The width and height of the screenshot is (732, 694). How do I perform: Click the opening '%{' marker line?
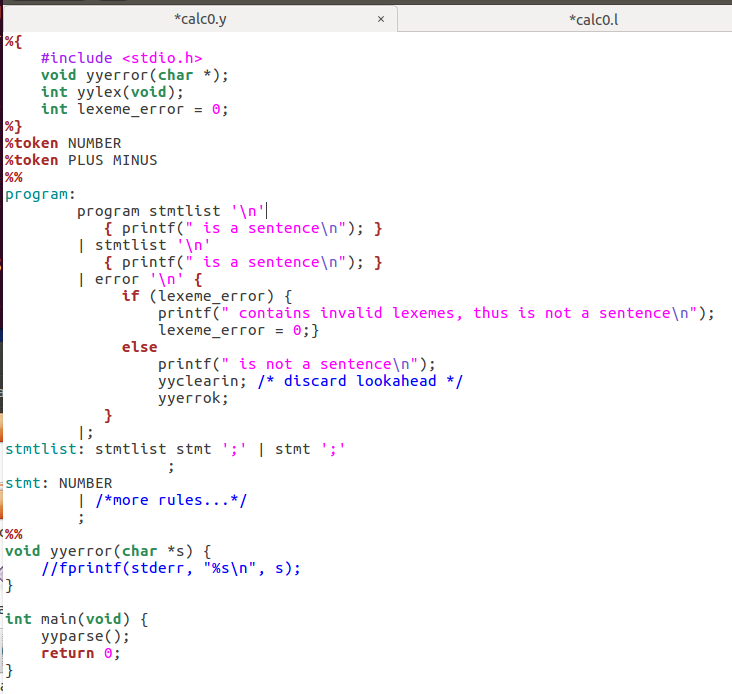(x=14, y=42)
